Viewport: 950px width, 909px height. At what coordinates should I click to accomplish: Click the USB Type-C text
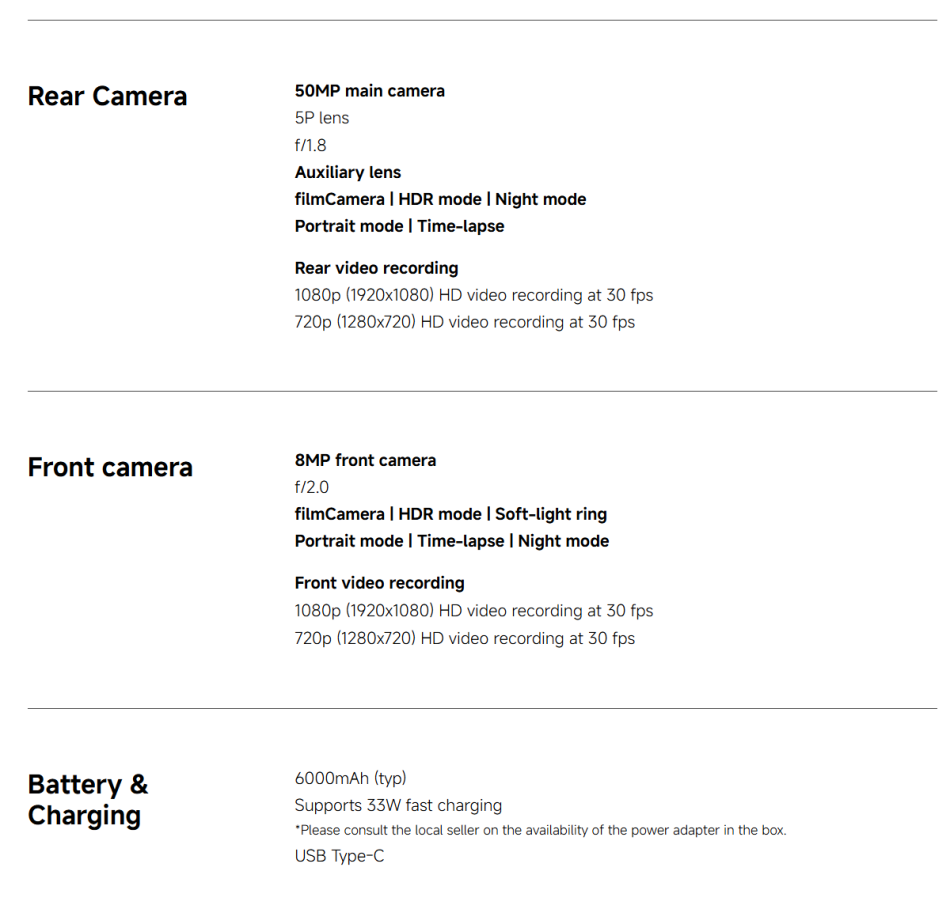(339, 856)
